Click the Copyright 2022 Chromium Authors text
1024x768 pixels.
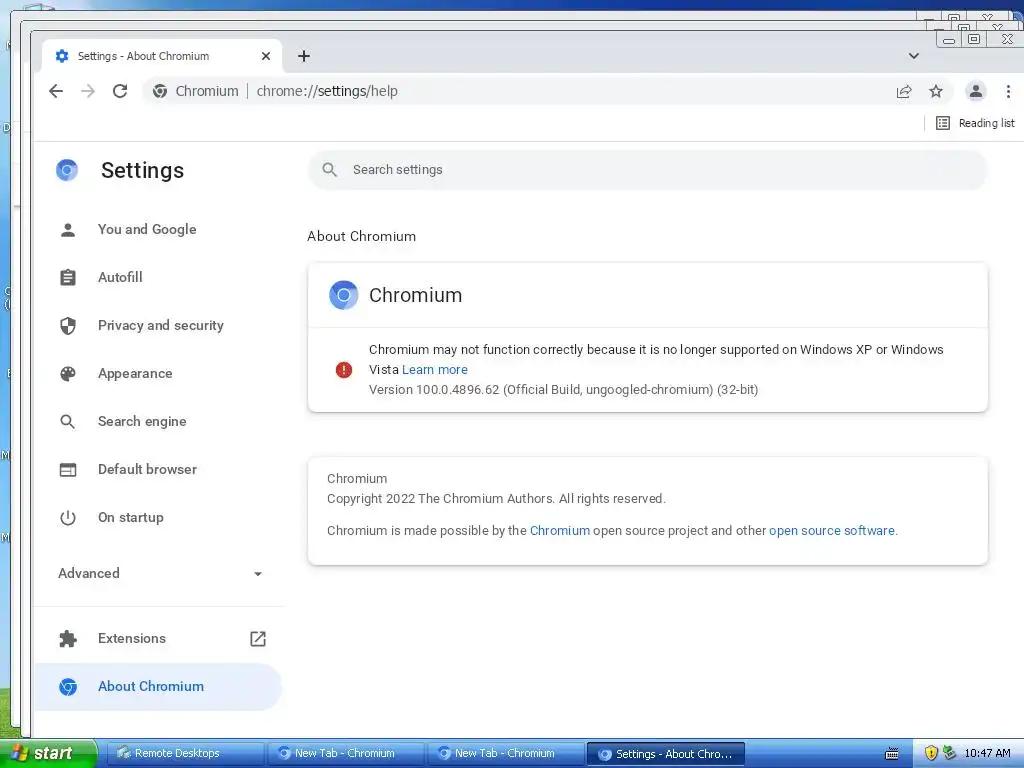click(x=496, y=499)
